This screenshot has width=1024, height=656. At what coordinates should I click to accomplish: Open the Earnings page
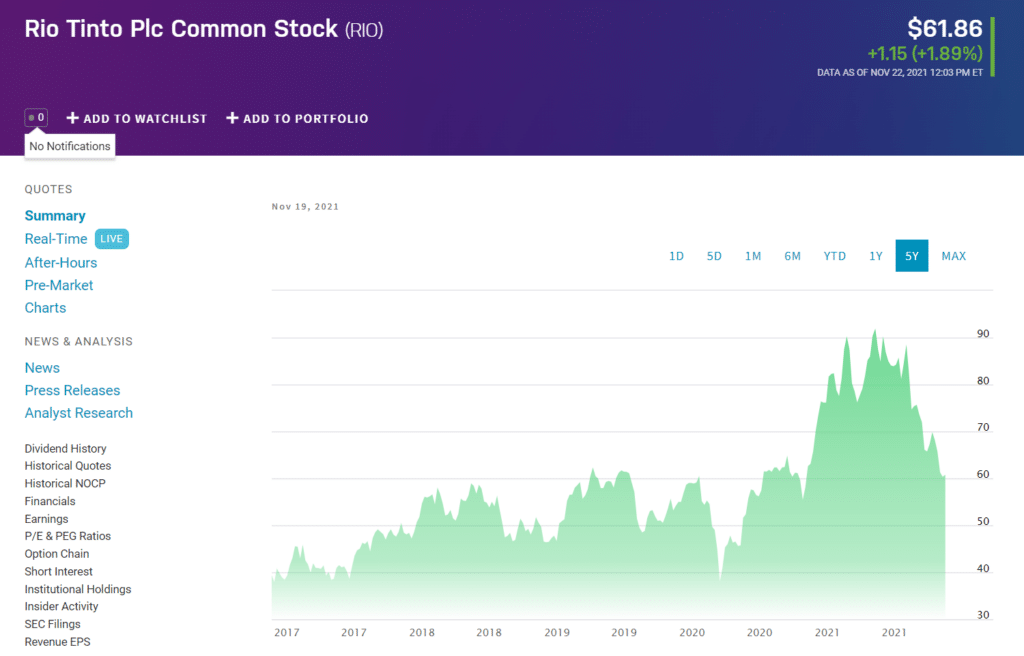click(46, 519)
